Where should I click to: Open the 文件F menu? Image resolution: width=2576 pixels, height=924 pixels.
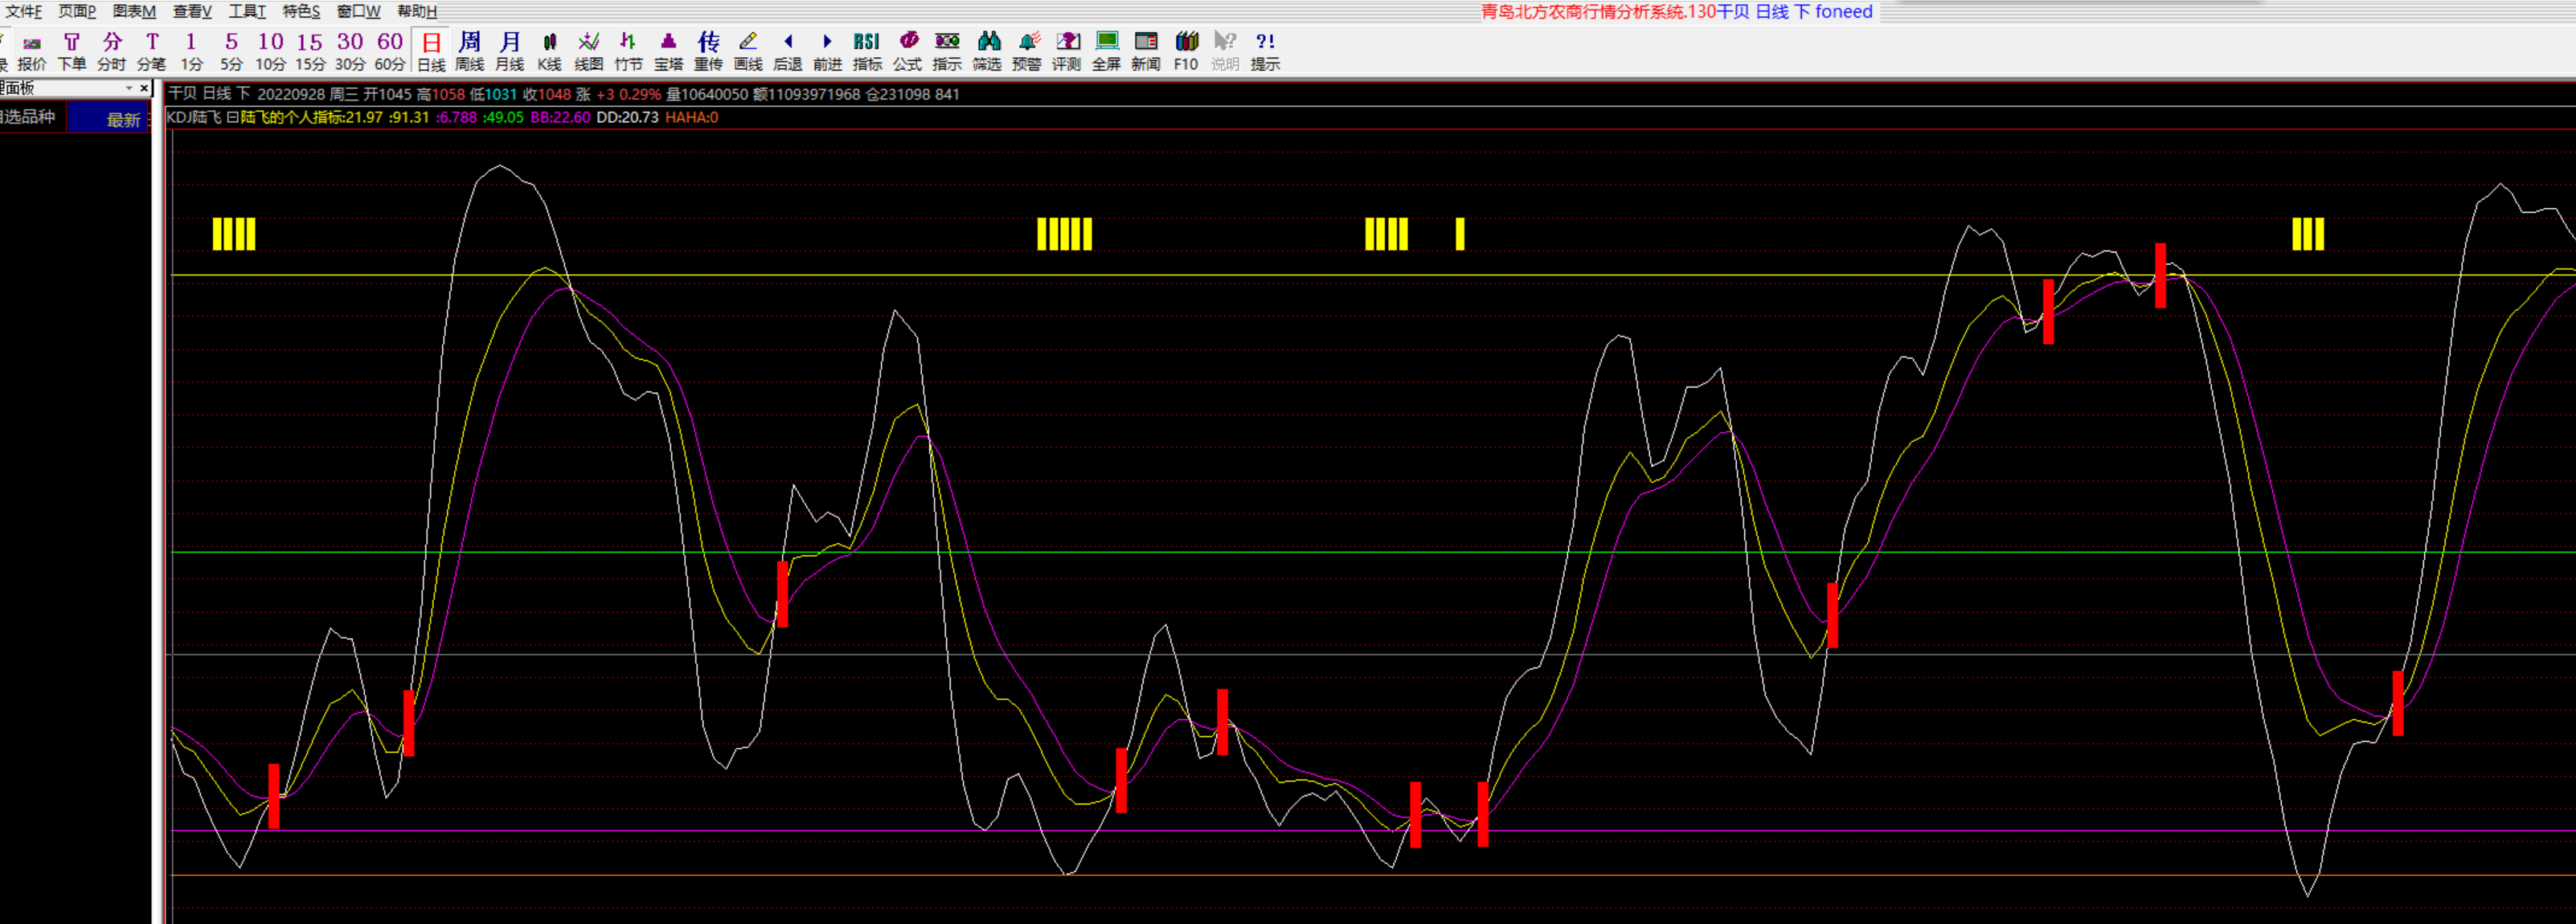coord(23,11)
